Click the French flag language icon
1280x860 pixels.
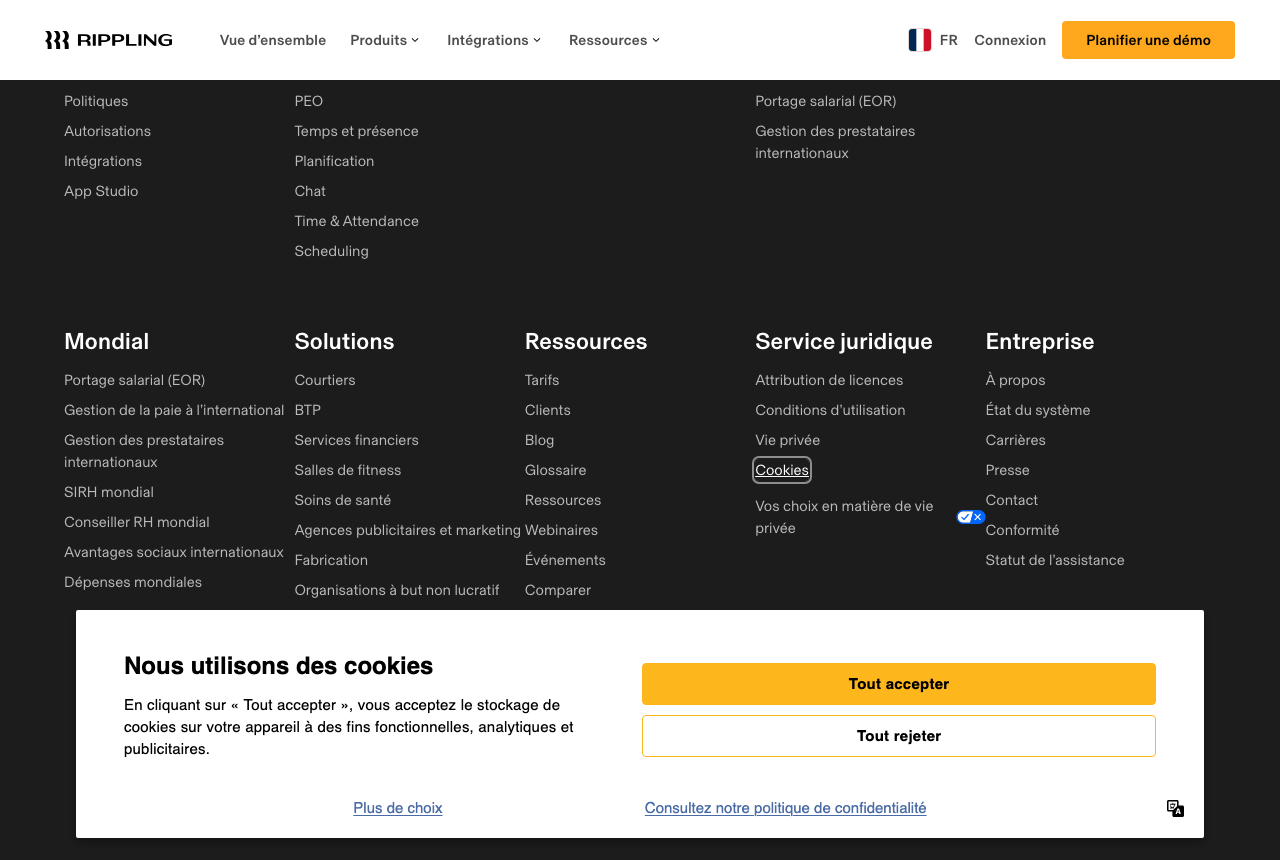(x=920, y=40)
